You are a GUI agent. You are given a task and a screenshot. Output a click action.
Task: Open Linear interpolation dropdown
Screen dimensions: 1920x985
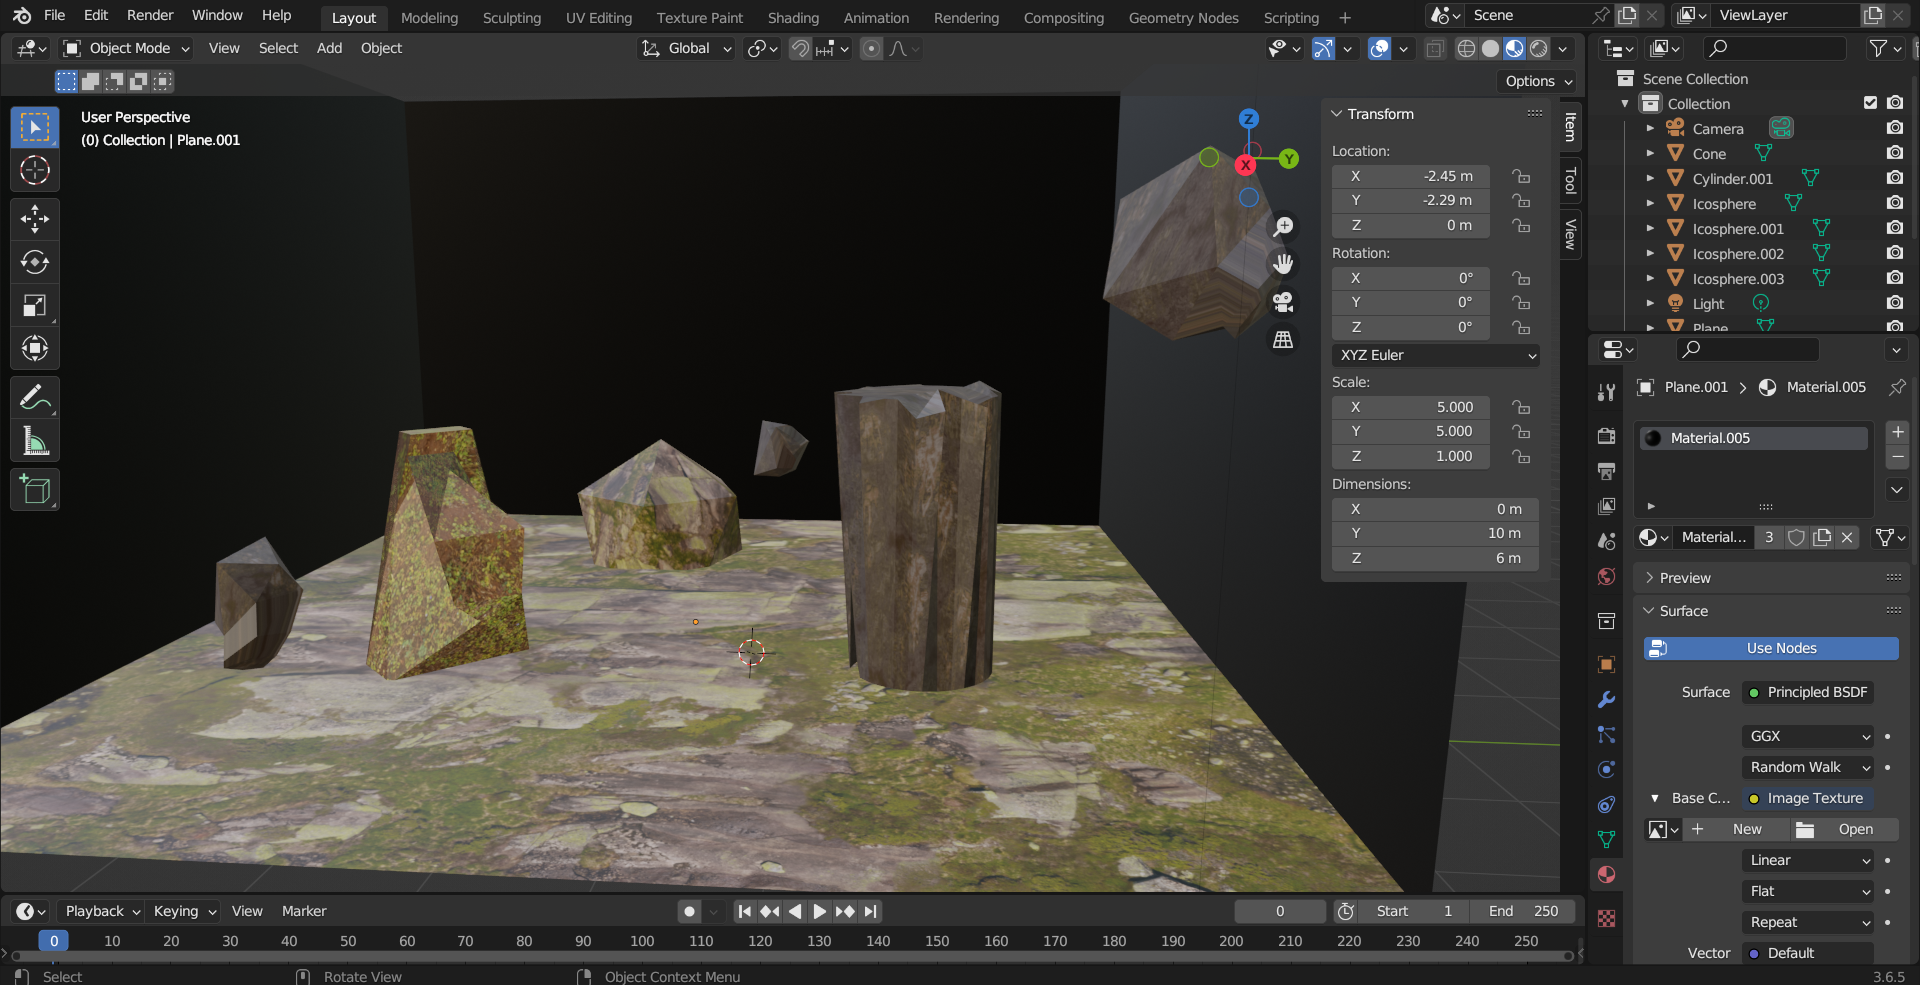[1809, 860]
